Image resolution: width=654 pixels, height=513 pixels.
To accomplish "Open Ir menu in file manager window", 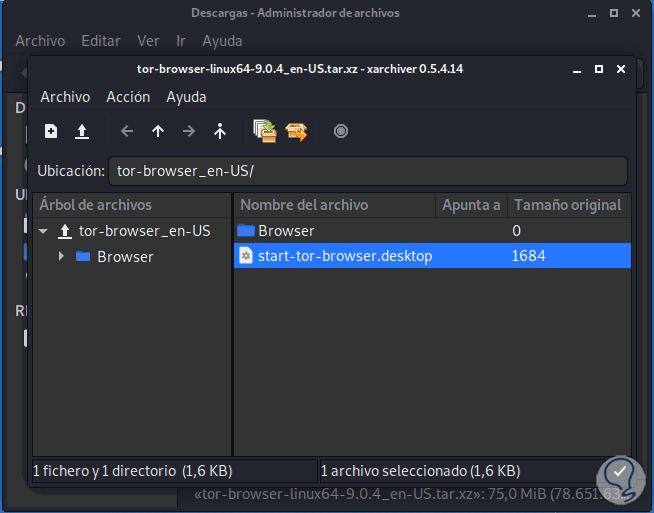I will [x=181, y=41].
